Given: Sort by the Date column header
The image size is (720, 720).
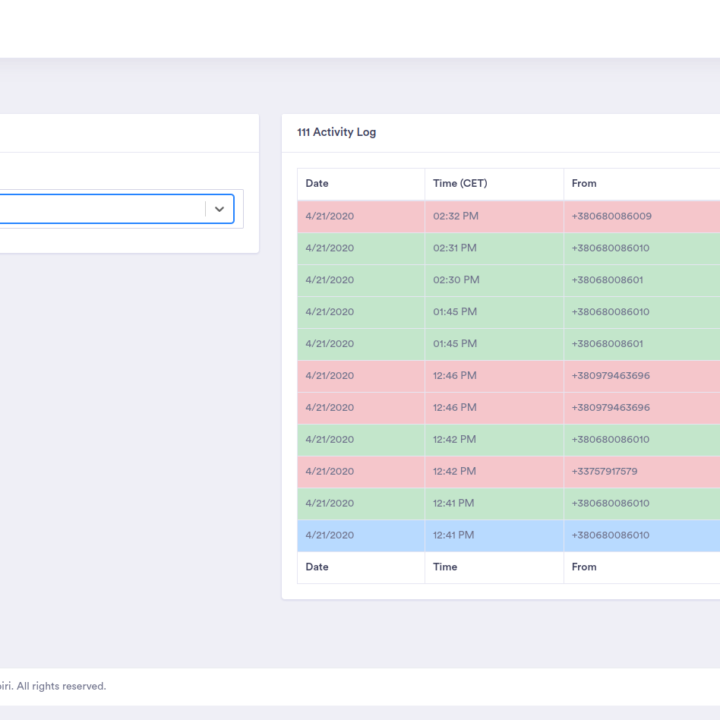Looking at the screenshot, I should (317, 183).
